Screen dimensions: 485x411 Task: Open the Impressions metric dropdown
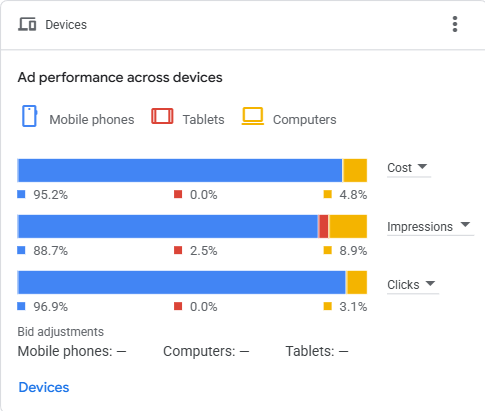(430, 226)
